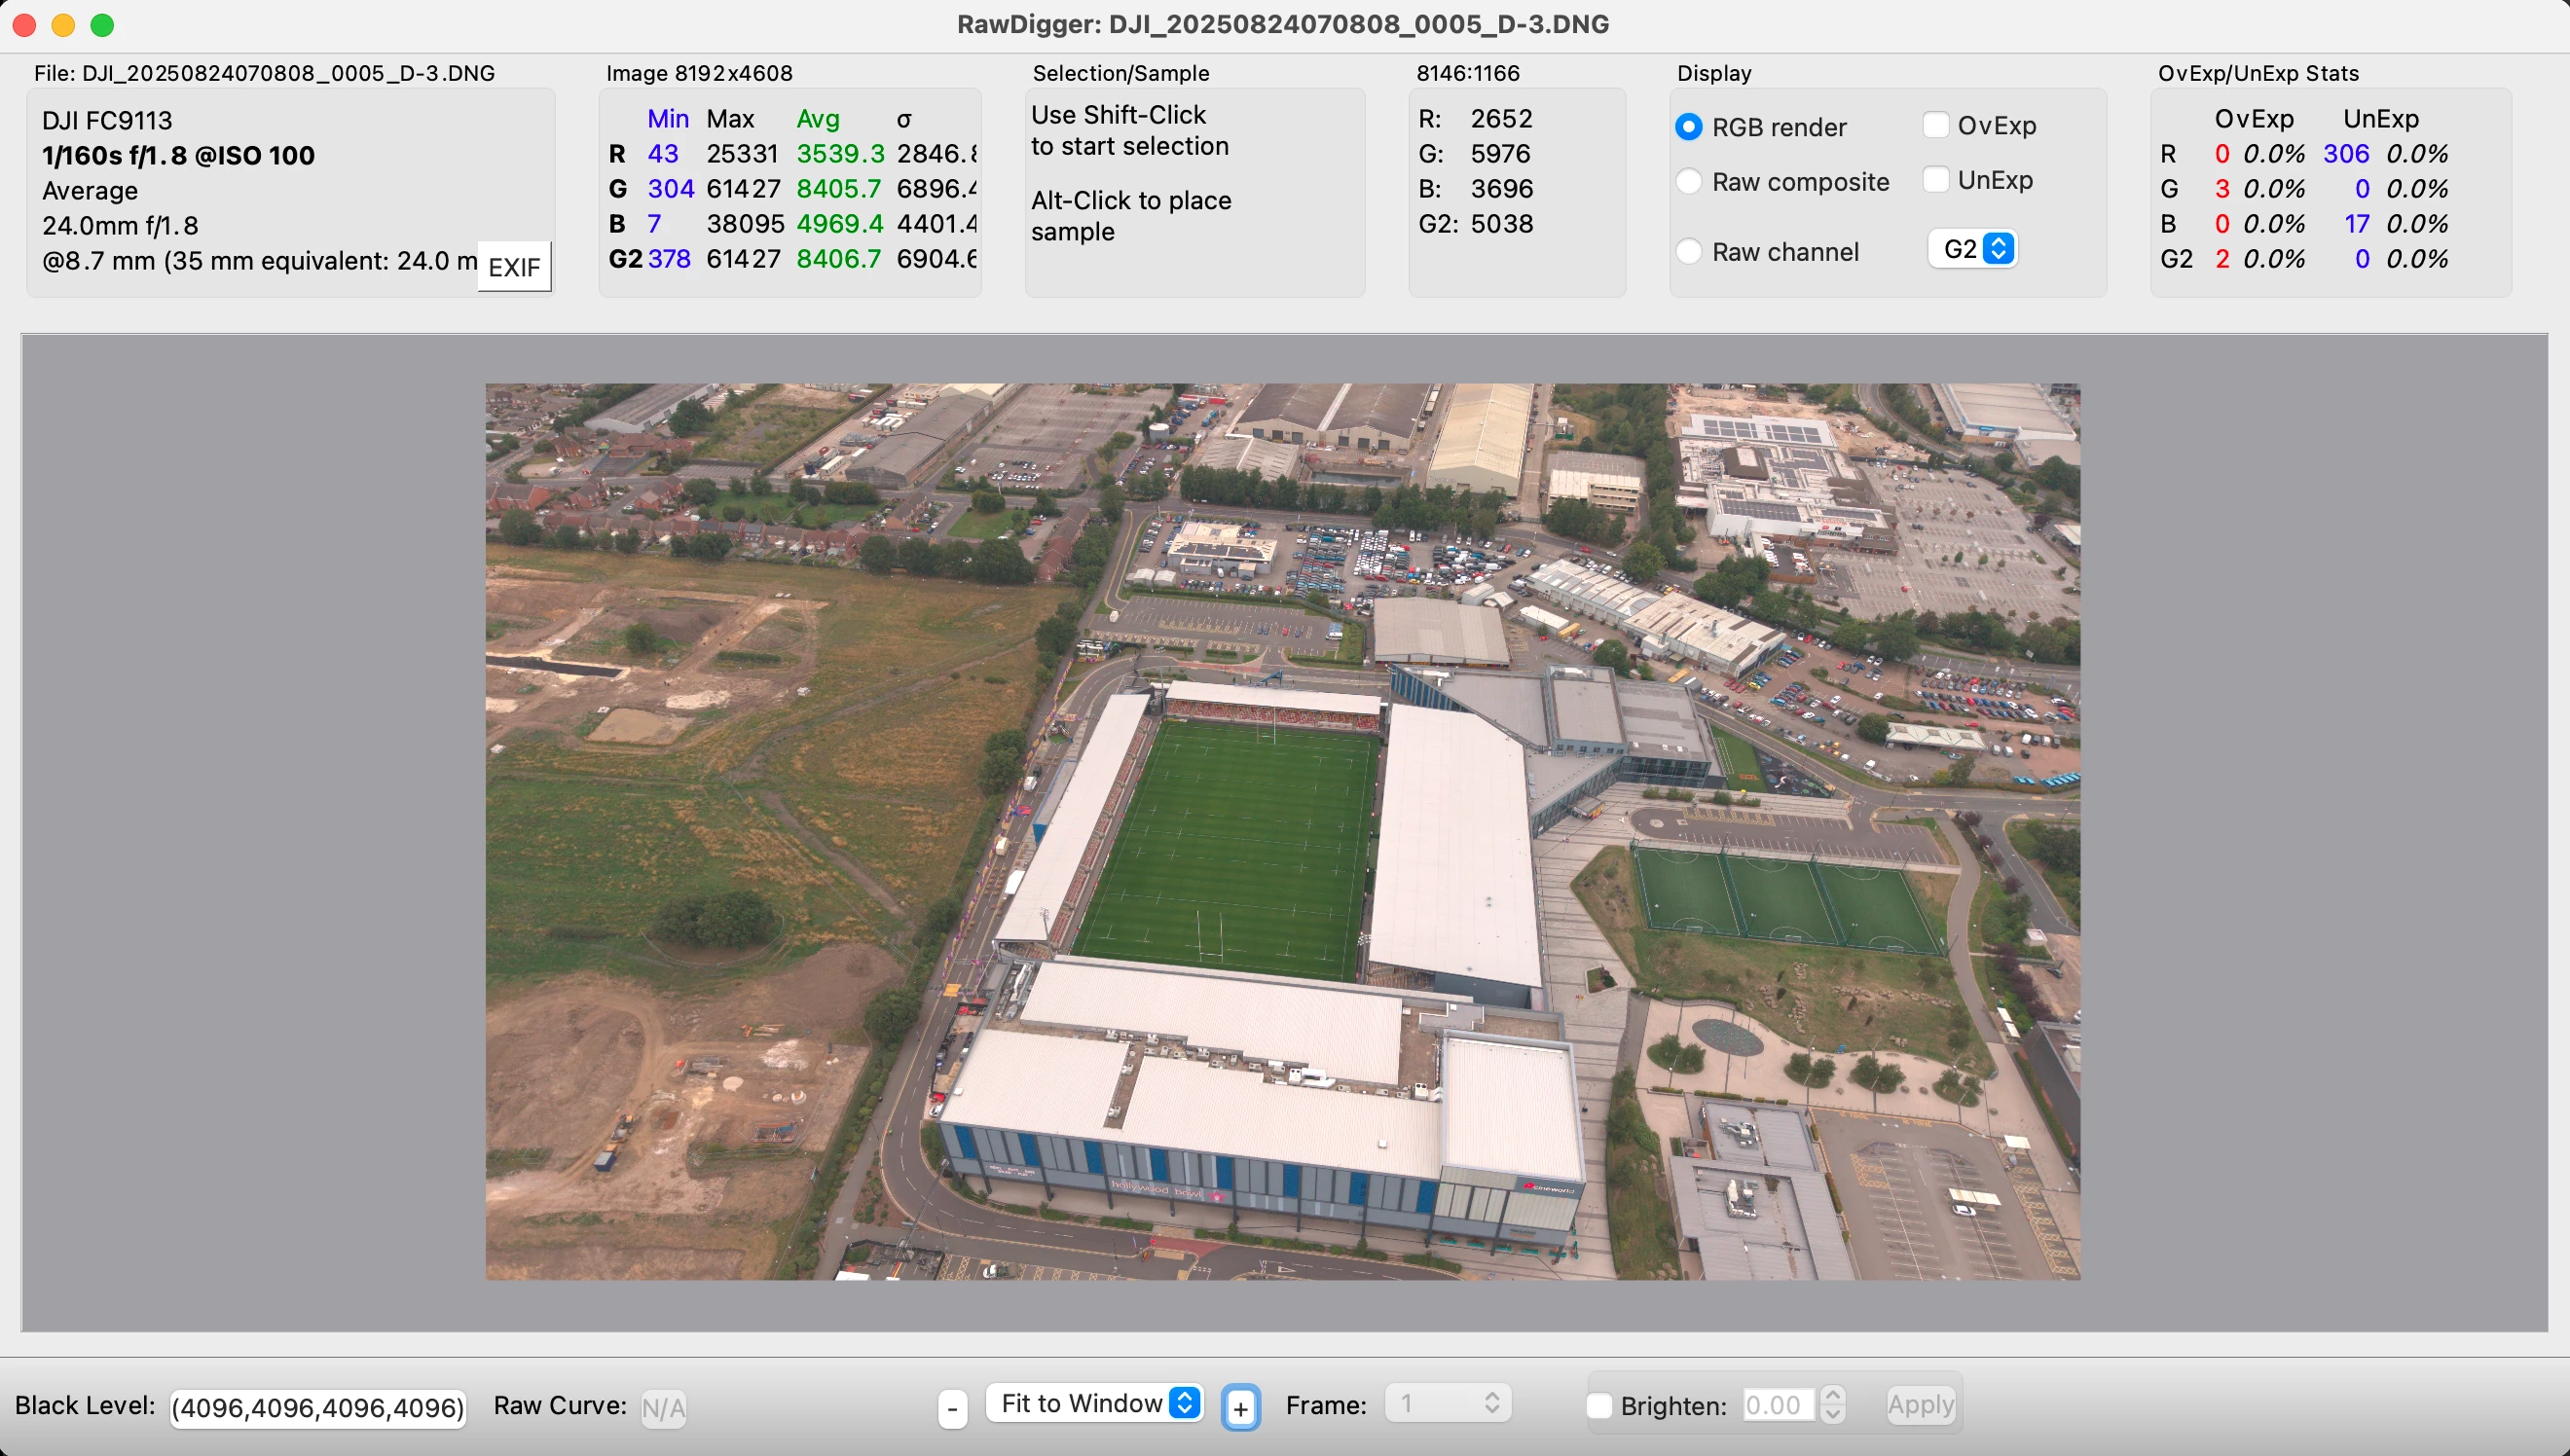
Task: Open the G2 raw channel dropdown
Action: 1974,248
